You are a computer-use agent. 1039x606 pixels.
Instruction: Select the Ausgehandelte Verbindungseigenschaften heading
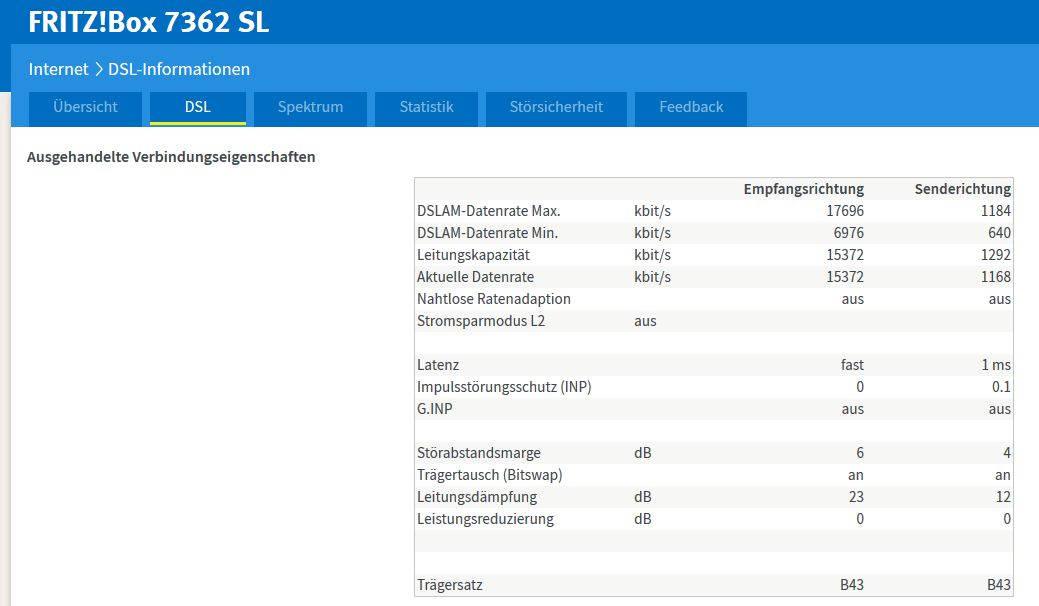click(171, 157)
